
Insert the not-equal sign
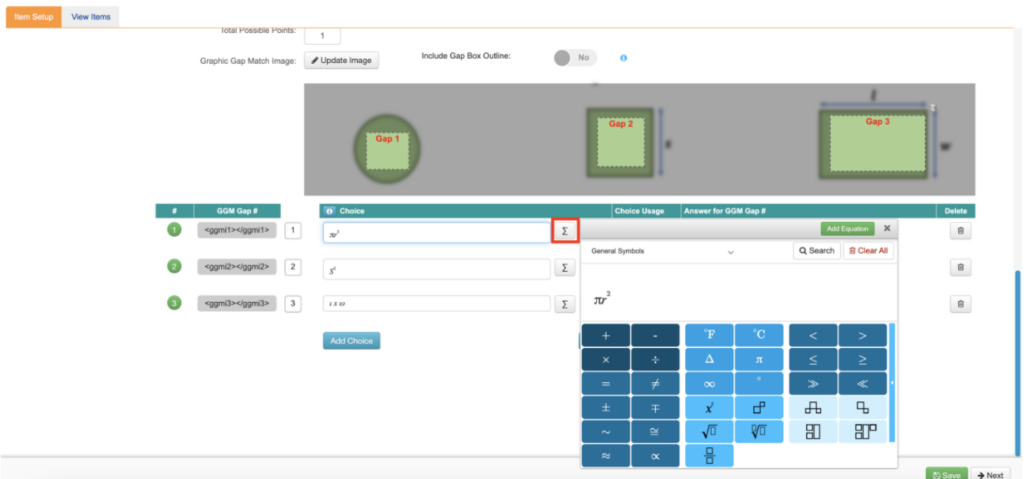(x=656, y=383)
